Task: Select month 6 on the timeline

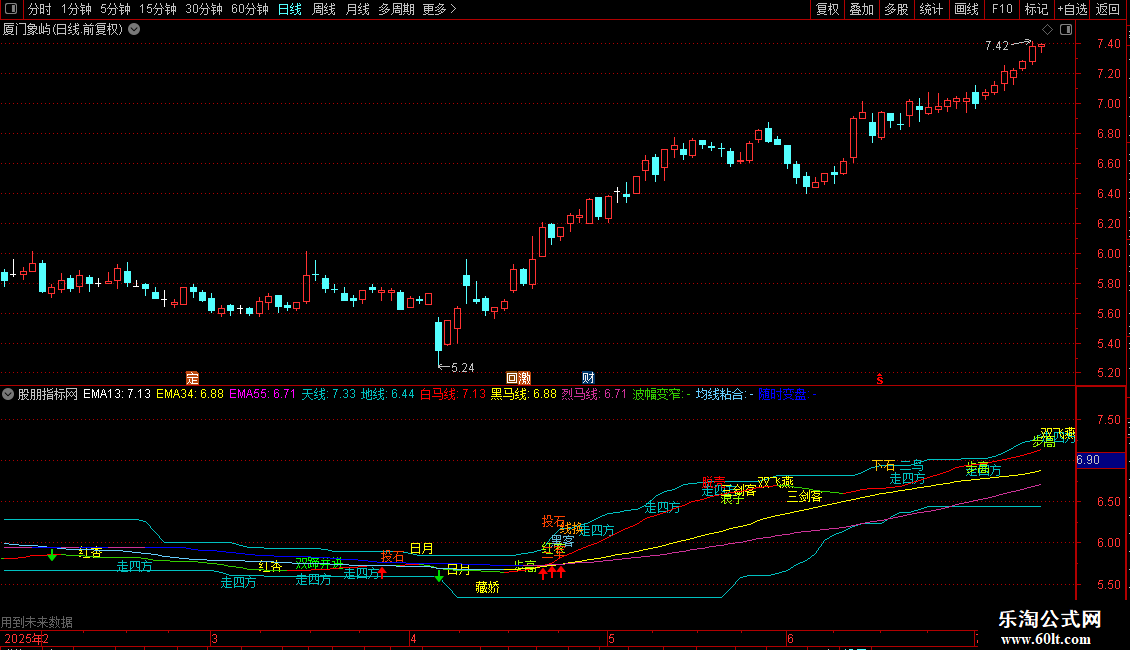Action: coord(790,638)
